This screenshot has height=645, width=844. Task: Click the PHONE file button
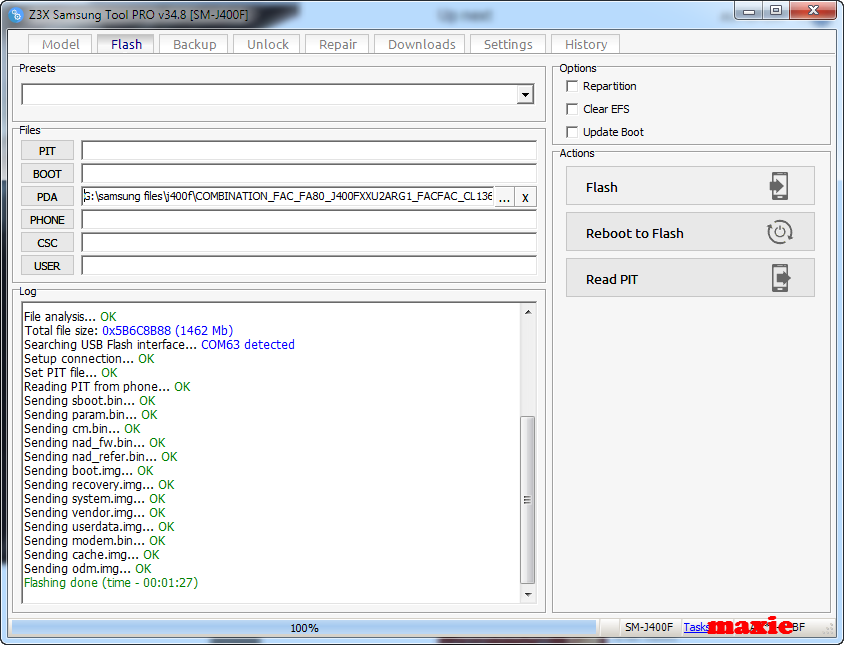47,220
